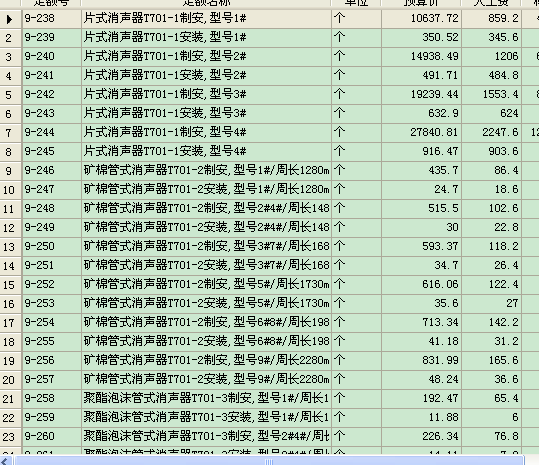Image resolution: width=539 pixels, height=465 pixels.
Task: Click the quota code cell 9-240
Action: (52, 56)
